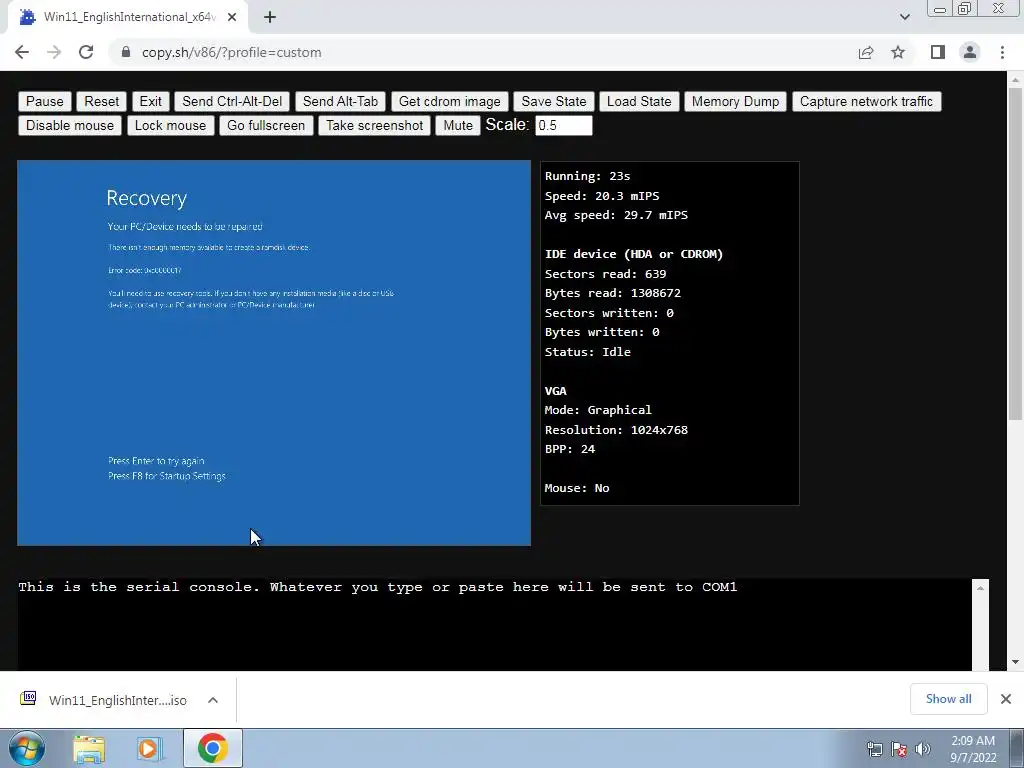Click Show all downloads
Image resolution: width=1024 pixels, height=768 pixels.
point(948,699)
